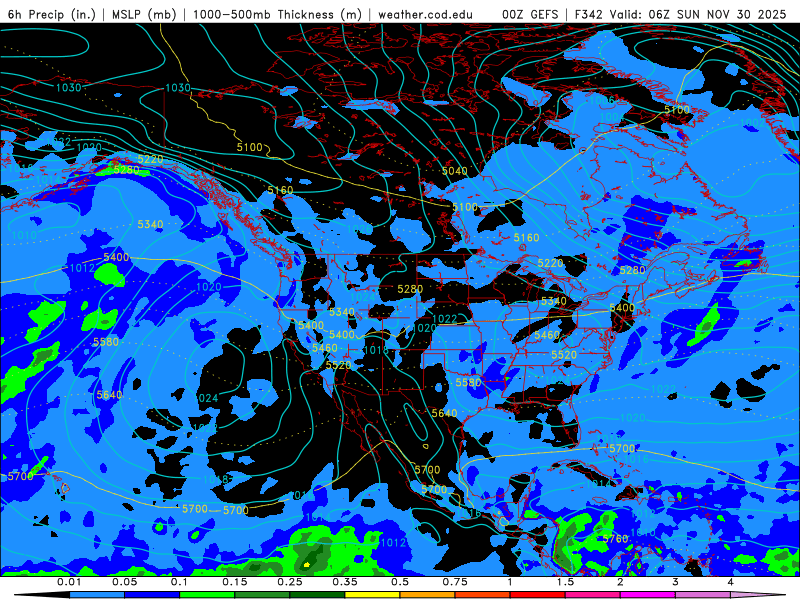Image resolution: width=800 pixels, height=600 pixels.
Task: Click the '6h Precip (in.)' title text
Action: pos(52,14)
